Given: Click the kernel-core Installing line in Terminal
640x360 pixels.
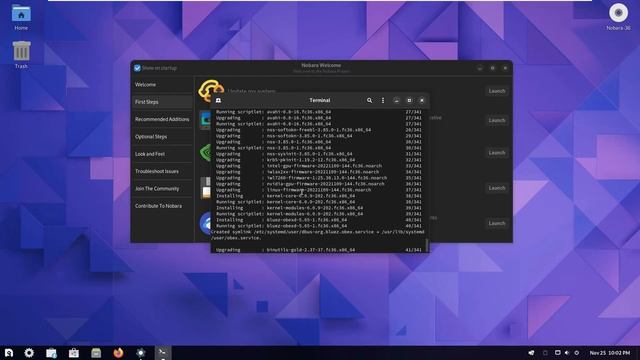Looking at the screenshot, I should coord(319,196).
